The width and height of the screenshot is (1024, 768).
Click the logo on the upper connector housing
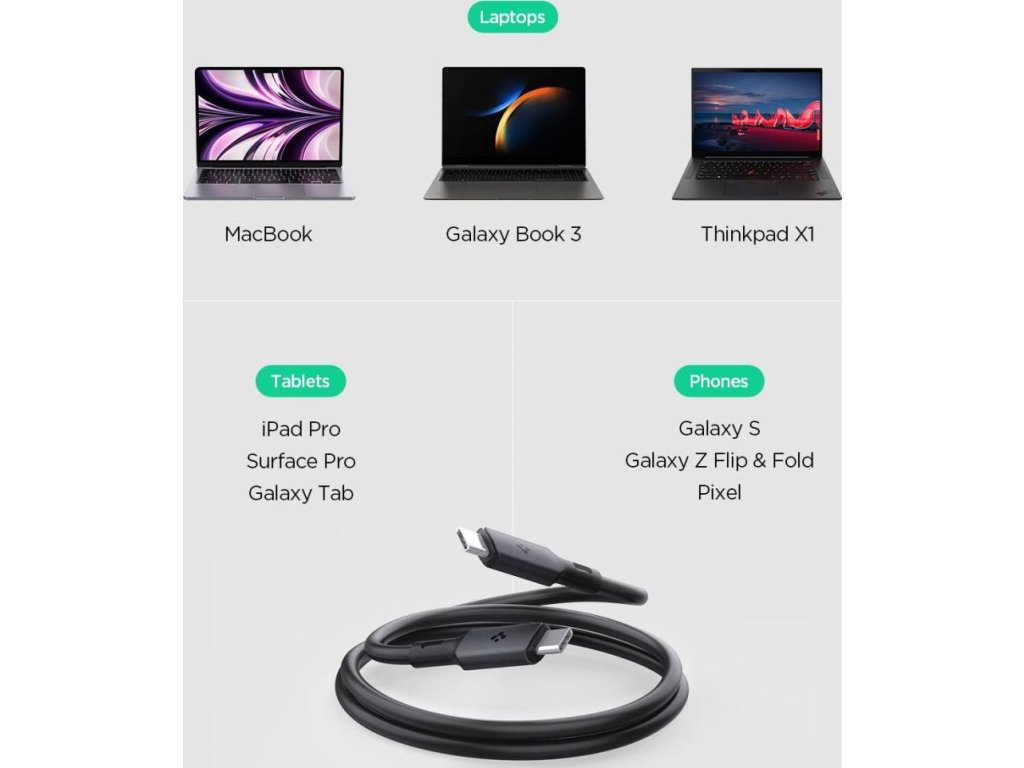(523, 549)
